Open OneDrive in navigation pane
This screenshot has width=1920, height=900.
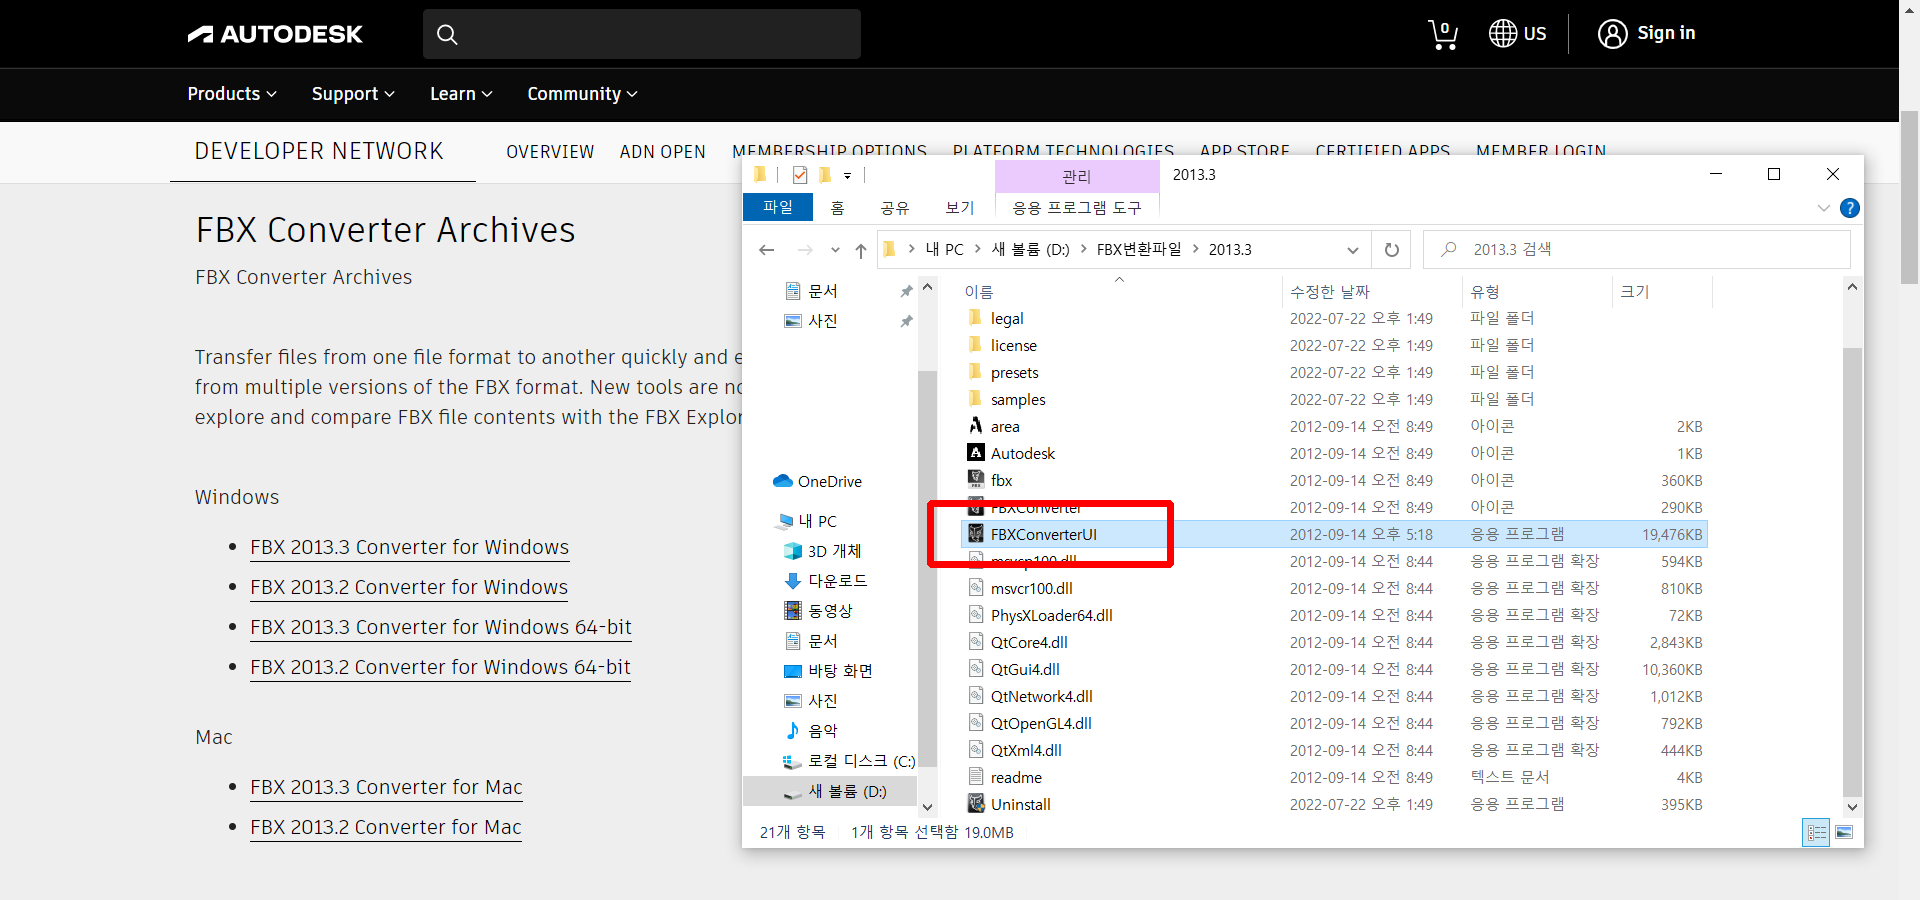[829, 481]
